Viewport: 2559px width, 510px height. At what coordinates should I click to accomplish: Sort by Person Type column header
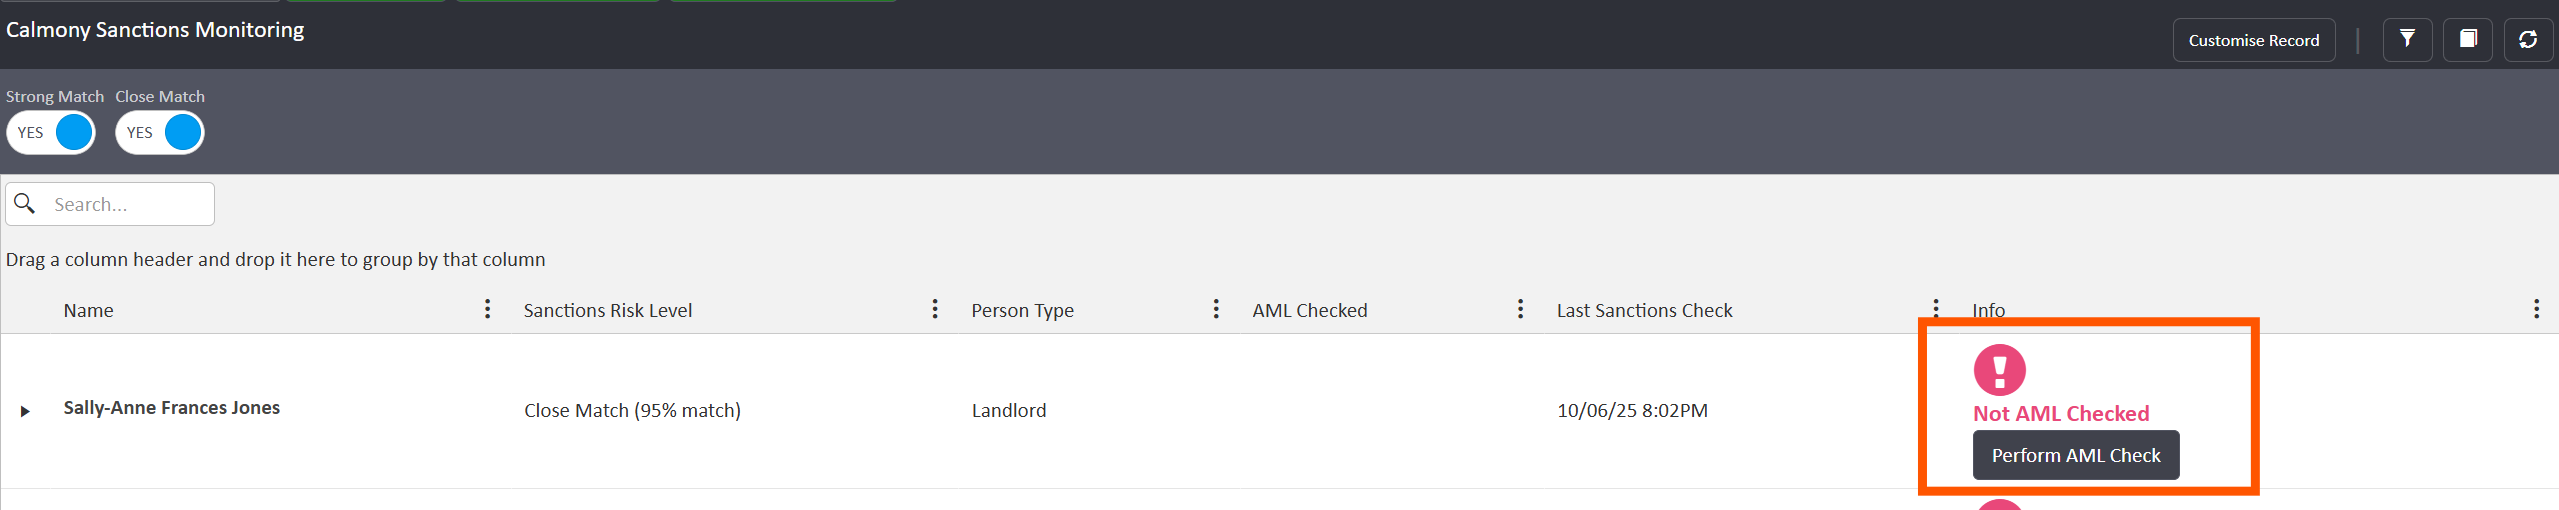click(x=1022, y=311)
